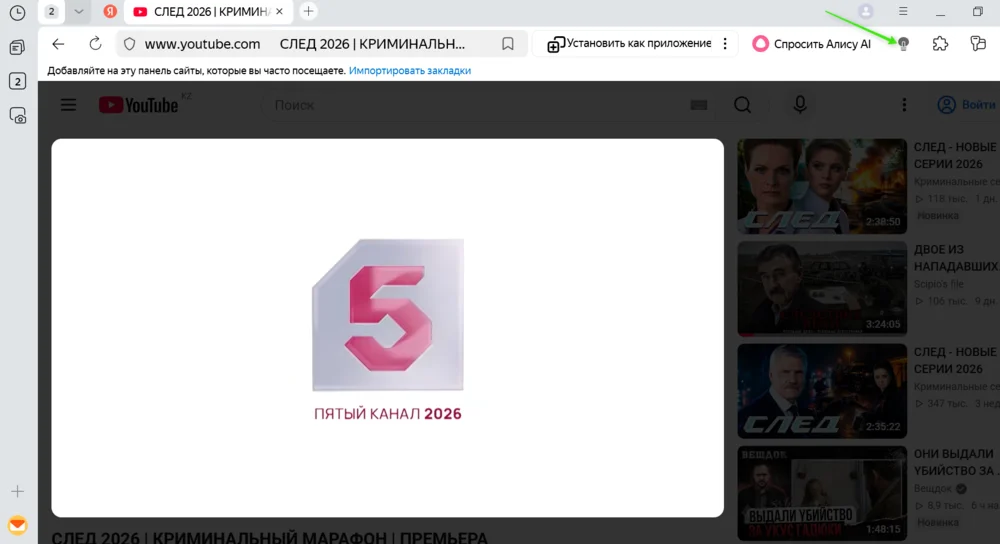Click Спросить Алису AI button
Viewport: 1000px width, 544px height.
(x=811, y=44)
